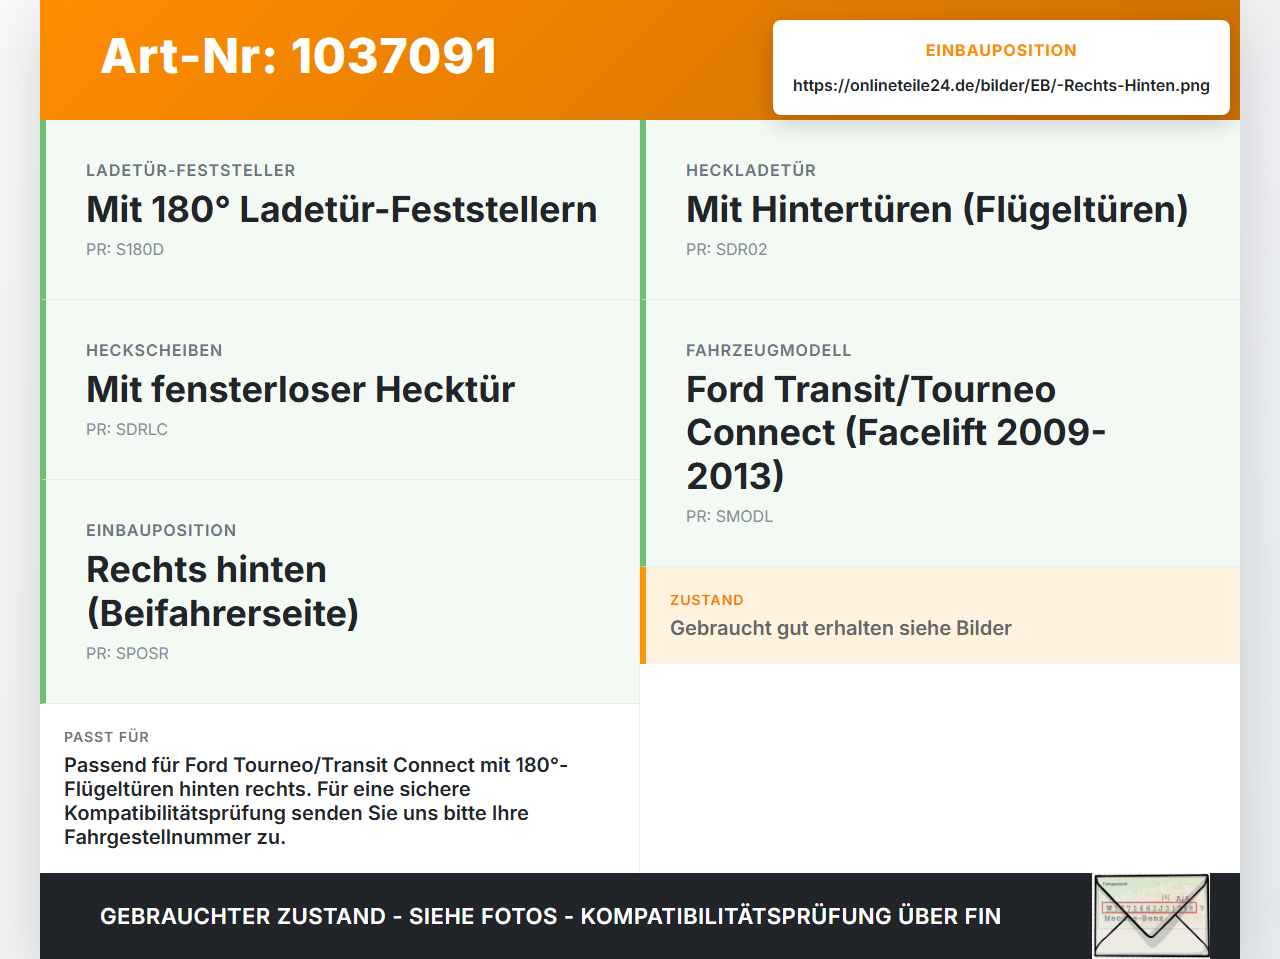Screen dimensions: 1280x959
Task: Click the 'PR: S180D' code
Action: pos(125,249)
